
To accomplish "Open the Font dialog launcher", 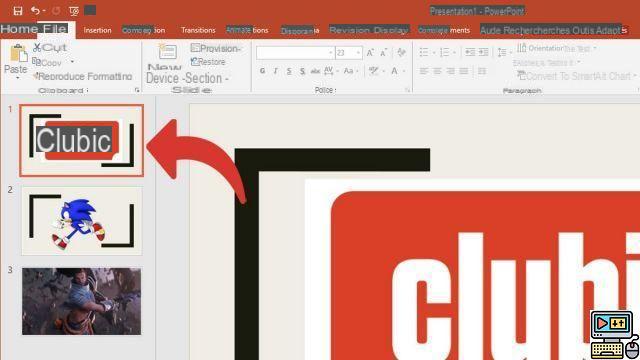I will click(407, 90).
